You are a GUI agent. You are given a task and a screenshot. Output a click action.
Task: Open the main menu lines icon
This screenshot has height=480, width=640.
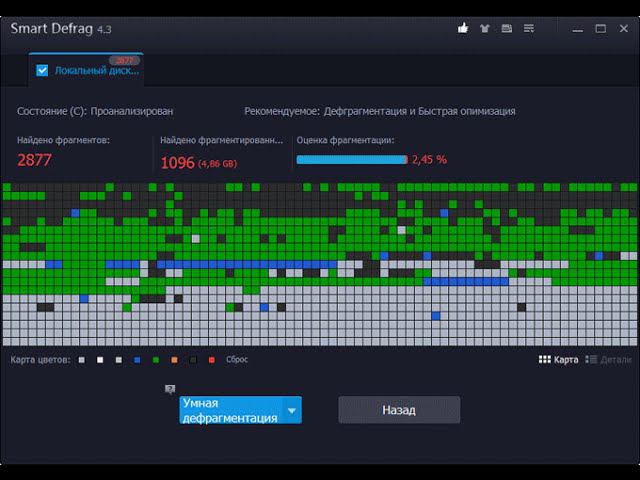click(x=529, y=28)
